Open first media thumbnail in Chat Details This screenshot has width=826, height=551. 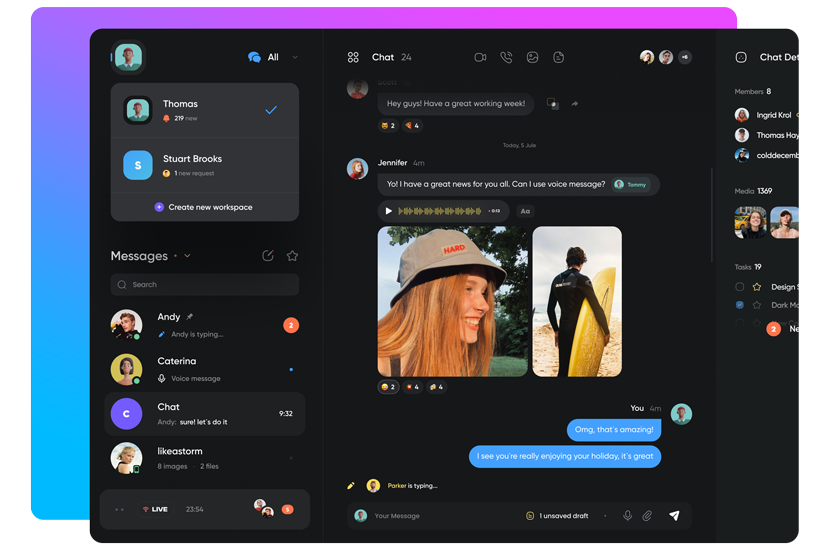751,222
